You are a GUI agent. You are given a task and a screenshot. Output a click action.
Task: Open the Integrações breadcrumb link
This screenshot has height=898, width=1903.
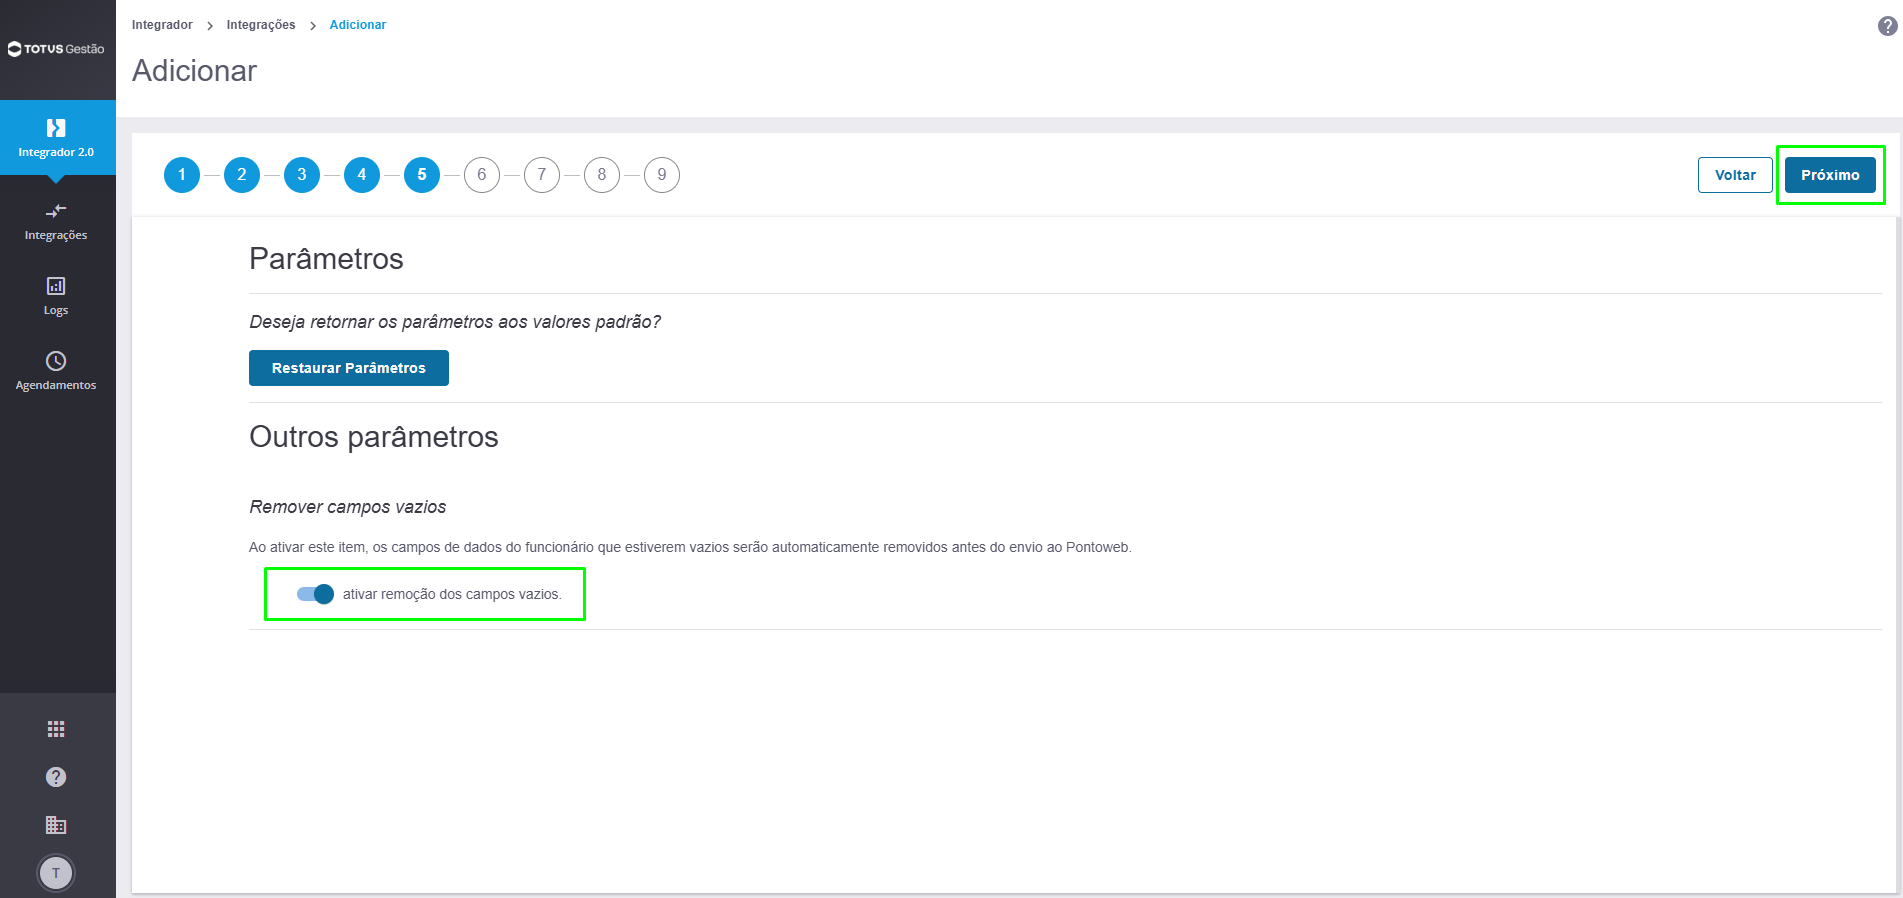[261, 25]
